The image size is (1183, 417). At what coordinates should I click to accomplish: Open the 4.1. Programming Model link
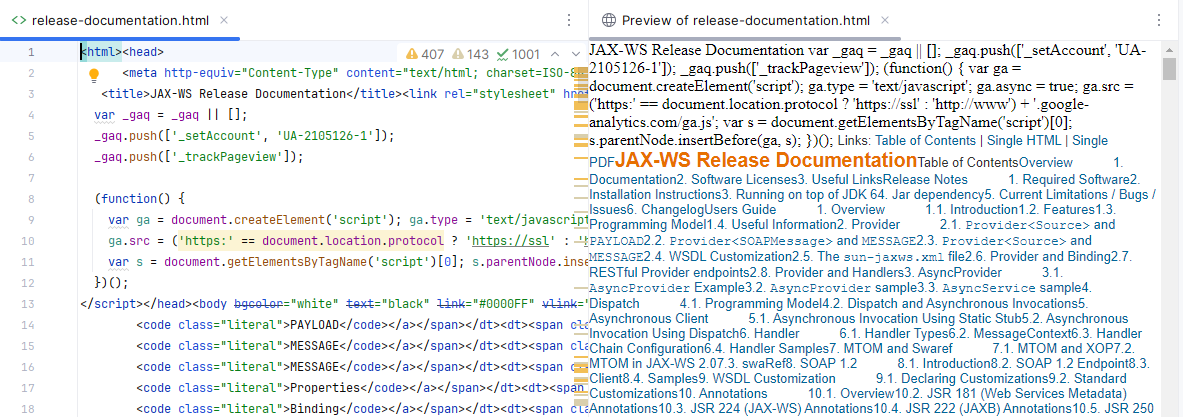pyautogui.click(x=751, y=303)
